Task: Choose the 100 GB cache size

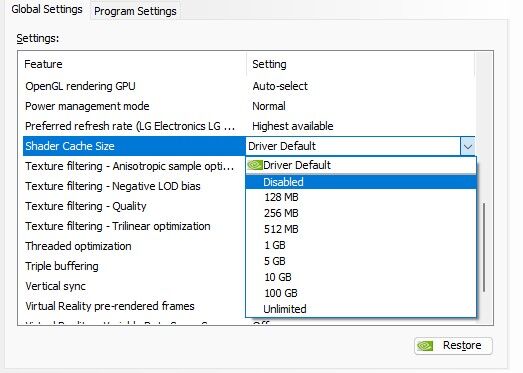Action: (x=361, y=293)
